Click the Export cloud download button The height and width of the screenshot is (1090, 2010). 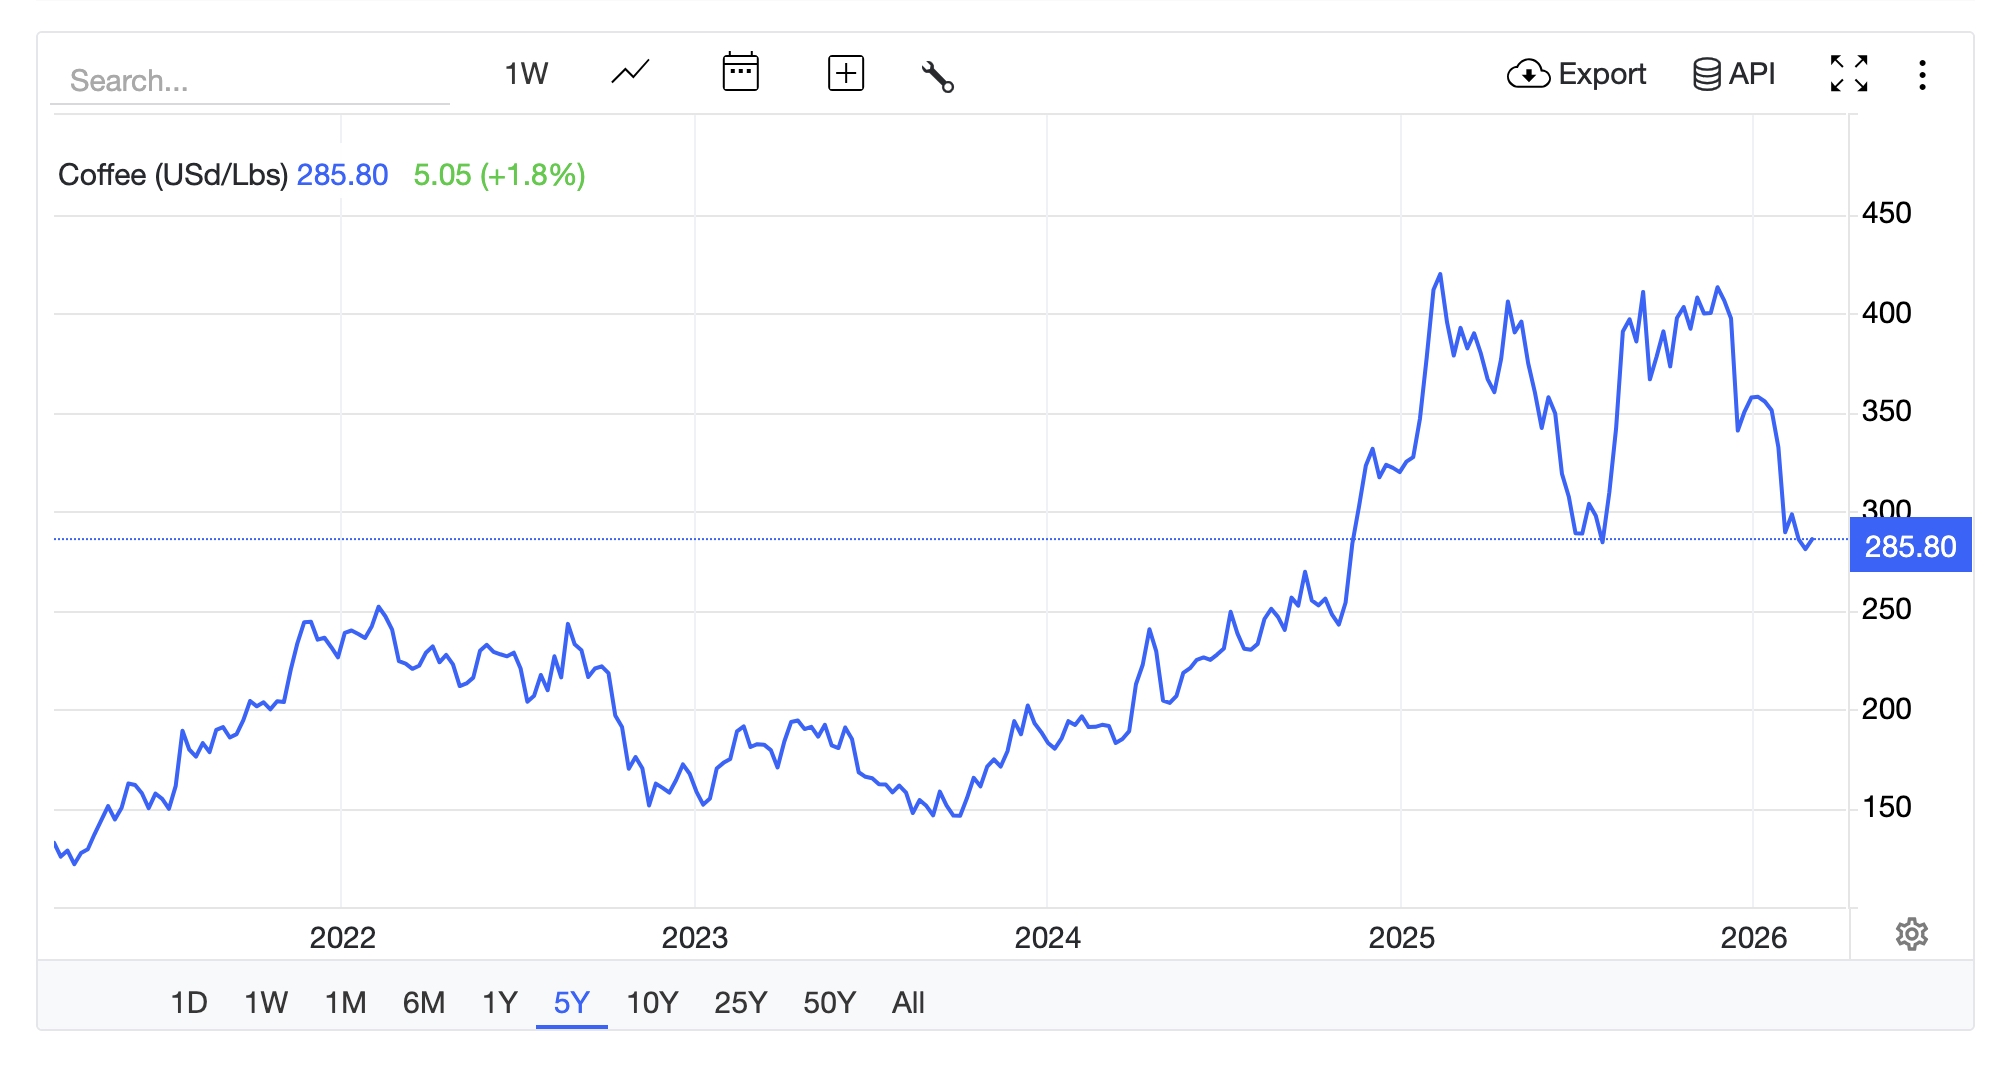1576,73
